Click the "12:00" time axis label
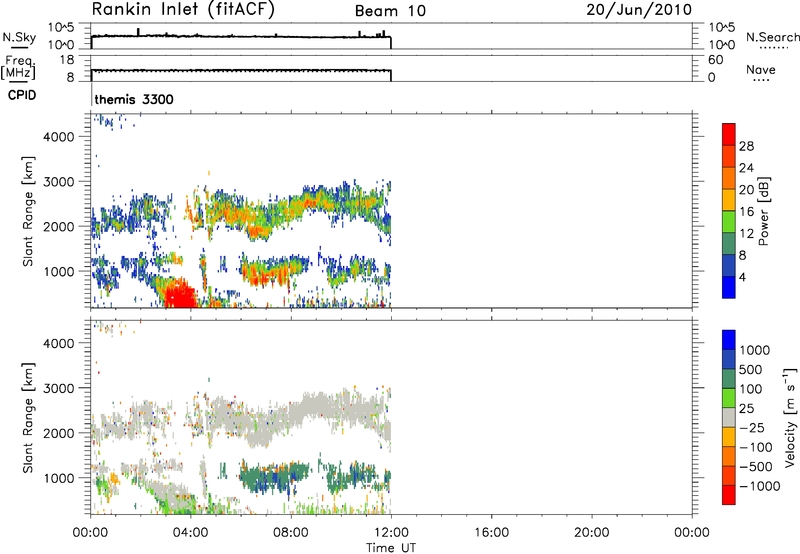 [391, 533]
